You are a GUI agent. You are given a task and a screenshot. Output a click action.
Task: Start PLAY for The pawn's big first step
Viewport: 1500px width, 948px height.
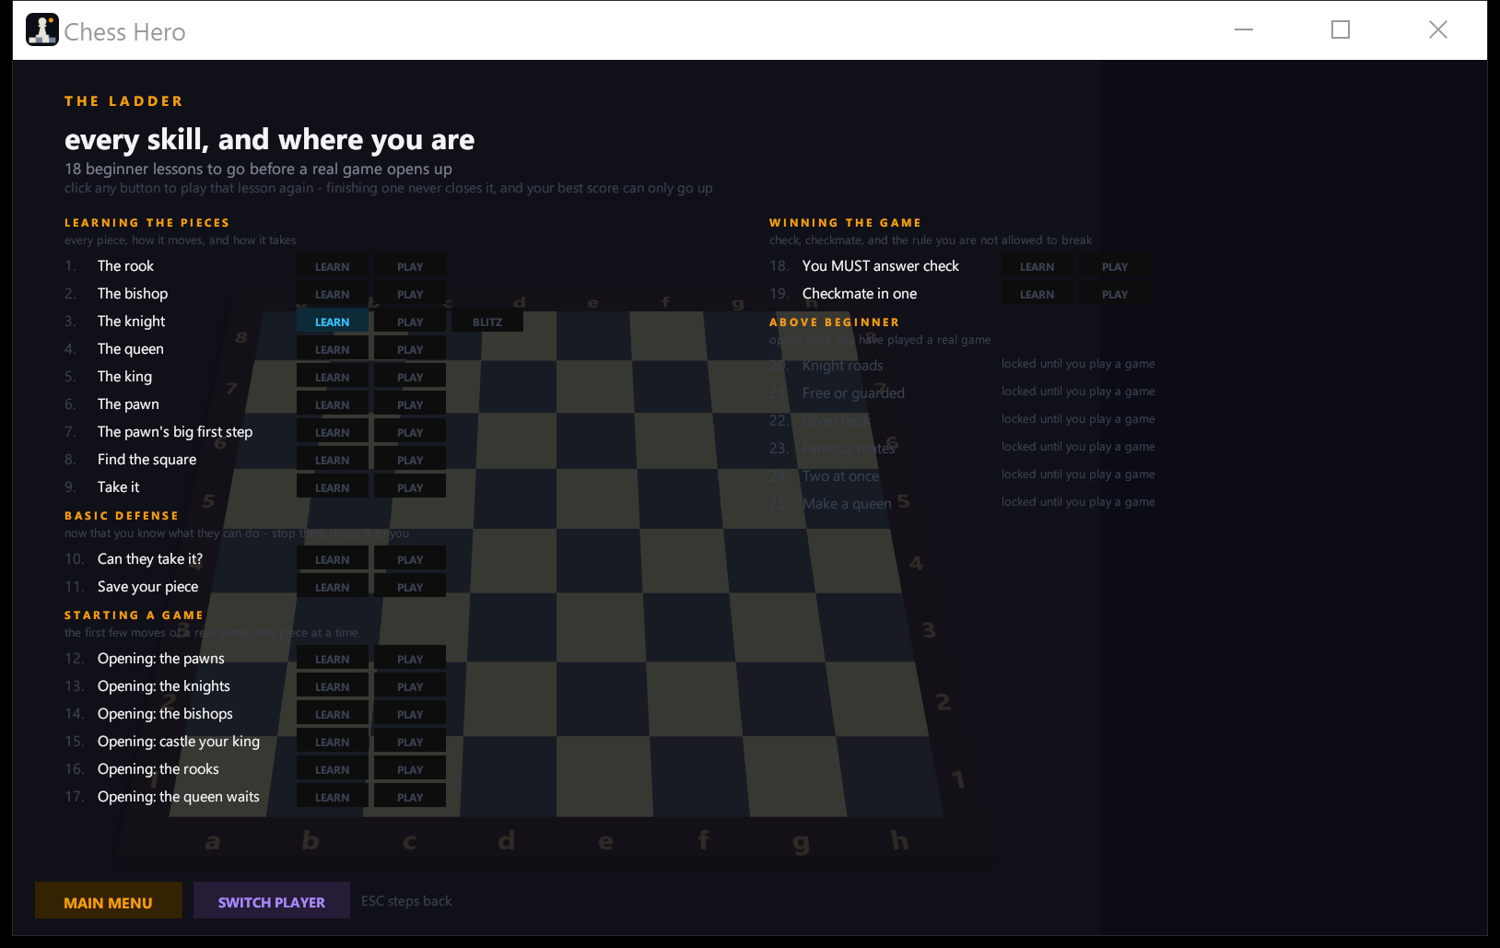click(410, 433)
